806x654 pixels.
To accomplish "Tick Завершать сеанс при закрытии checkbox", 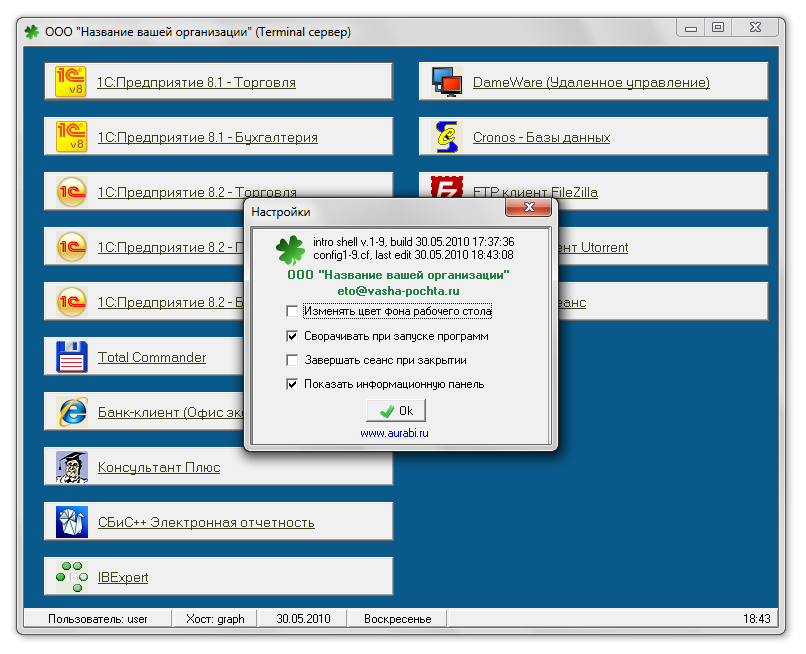I will click(x=292, y=360).
